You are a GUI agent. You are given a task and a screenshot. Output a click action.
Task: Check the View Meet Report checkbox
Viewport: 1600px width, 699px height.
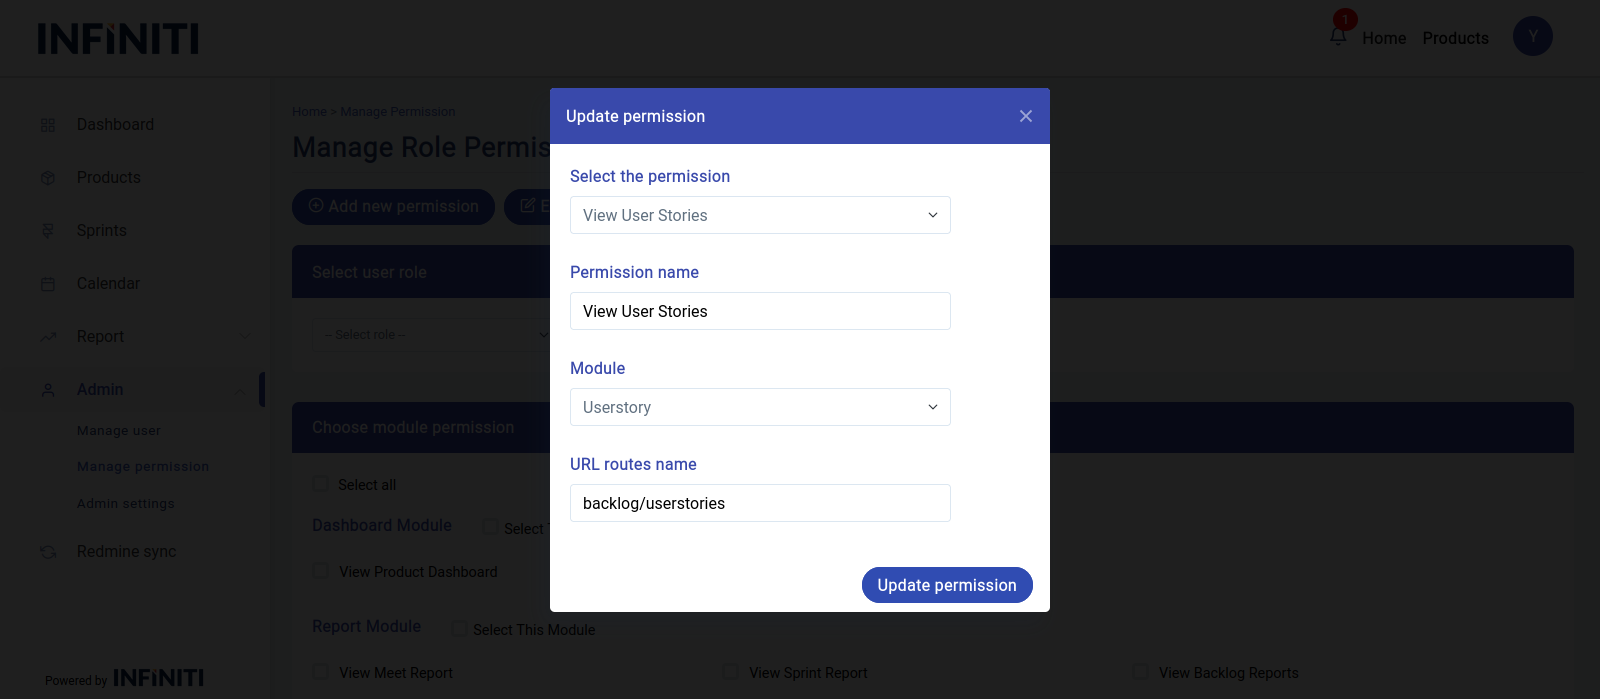coord(321,672)
